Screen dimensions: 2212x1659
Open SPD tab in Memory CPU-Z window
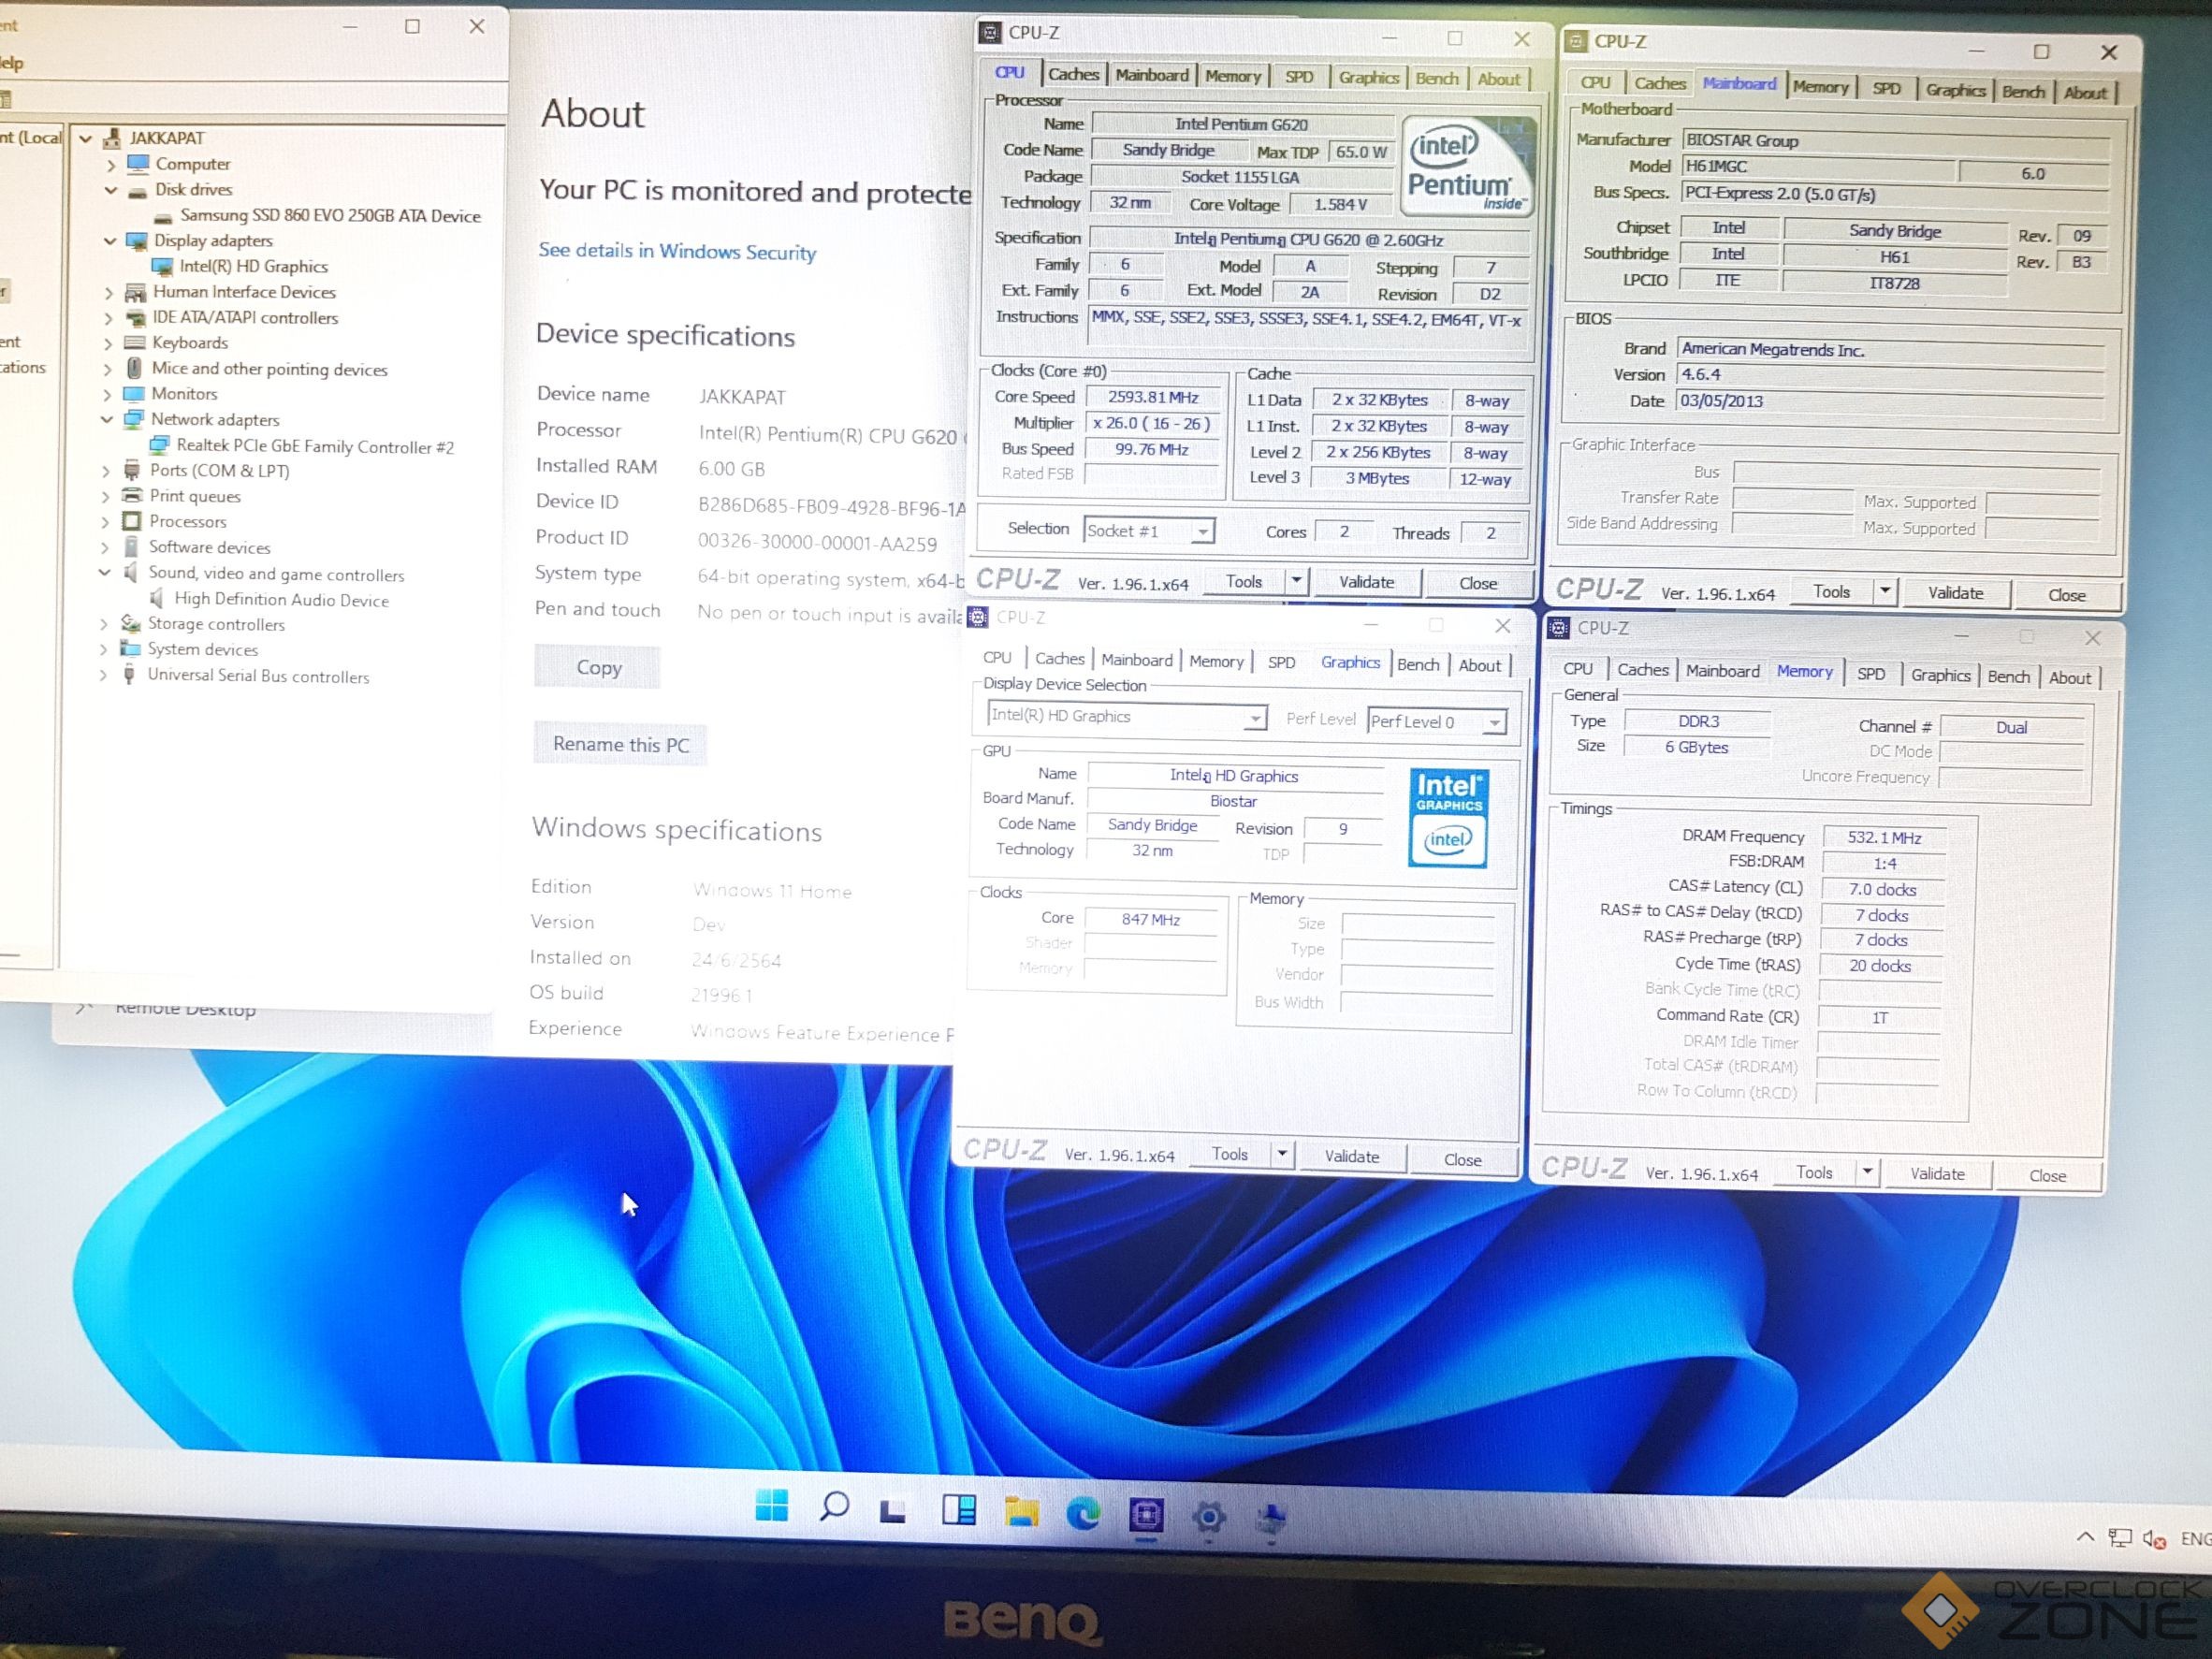point(1870,675)
